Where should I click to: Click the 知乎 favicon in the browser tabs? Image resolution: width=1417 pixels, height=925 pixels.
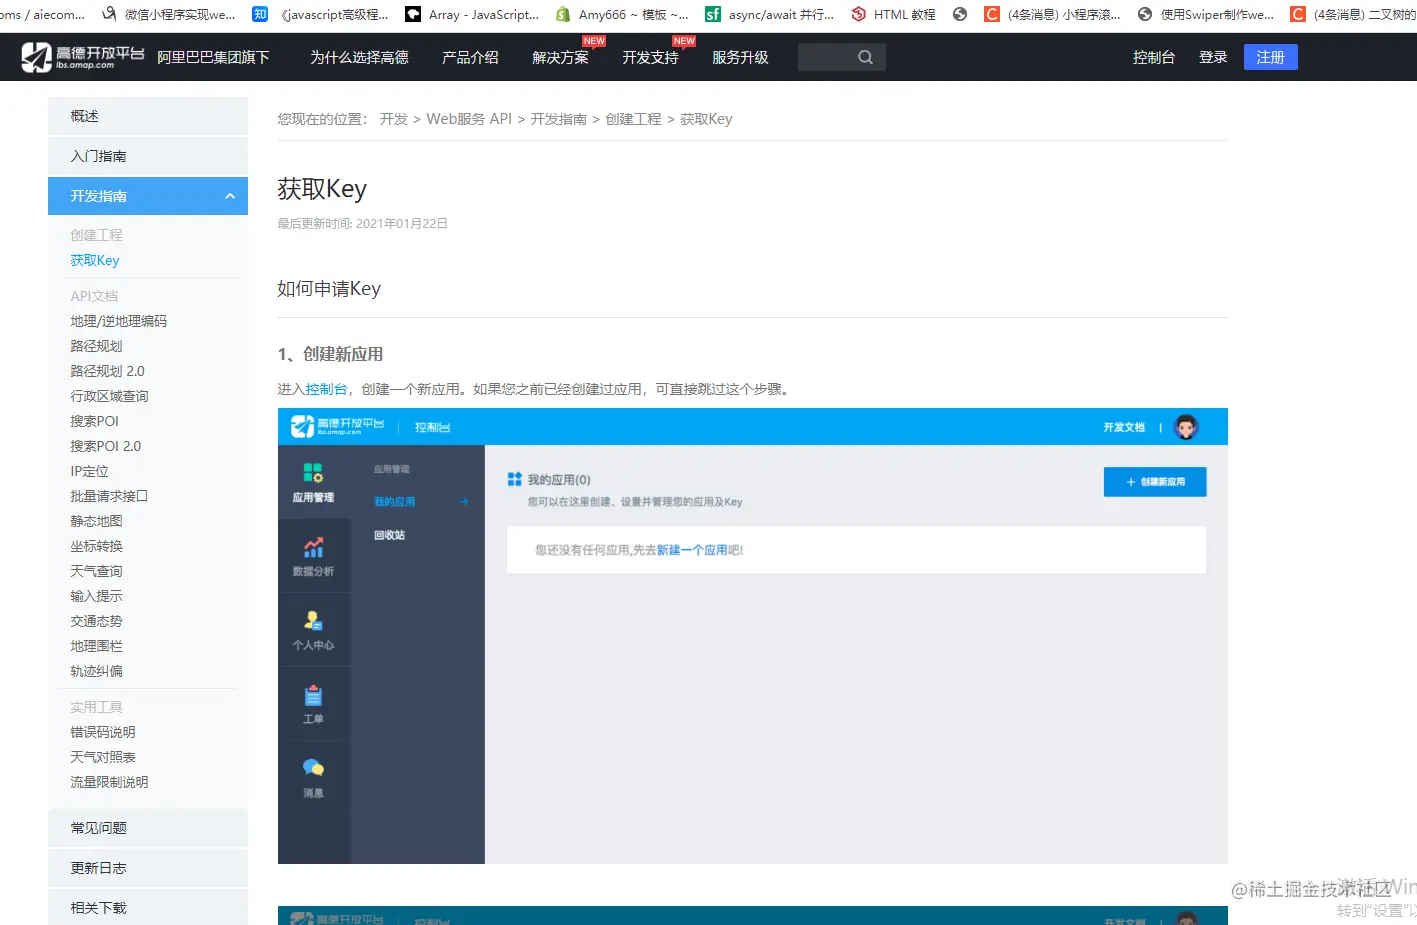(x=260, y=14)
